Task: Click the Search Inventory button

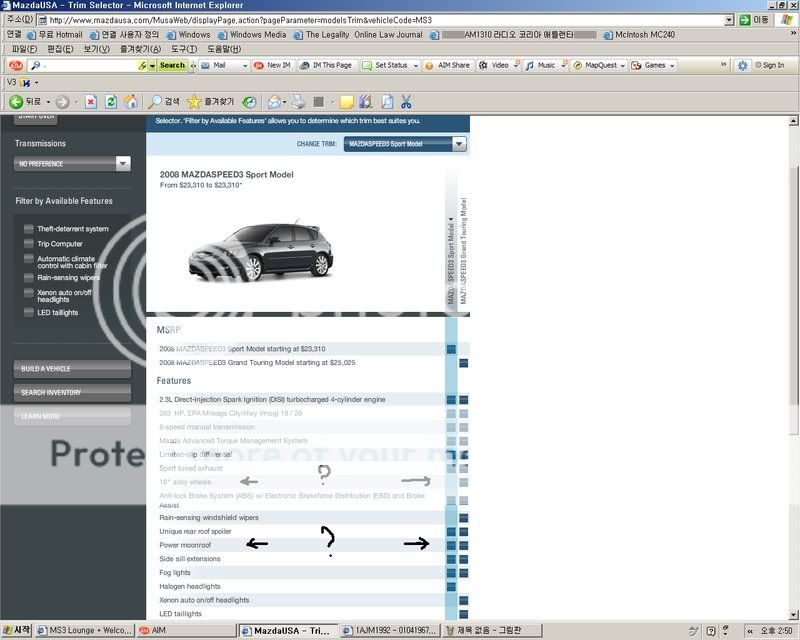Action: (x=72, y=392)
